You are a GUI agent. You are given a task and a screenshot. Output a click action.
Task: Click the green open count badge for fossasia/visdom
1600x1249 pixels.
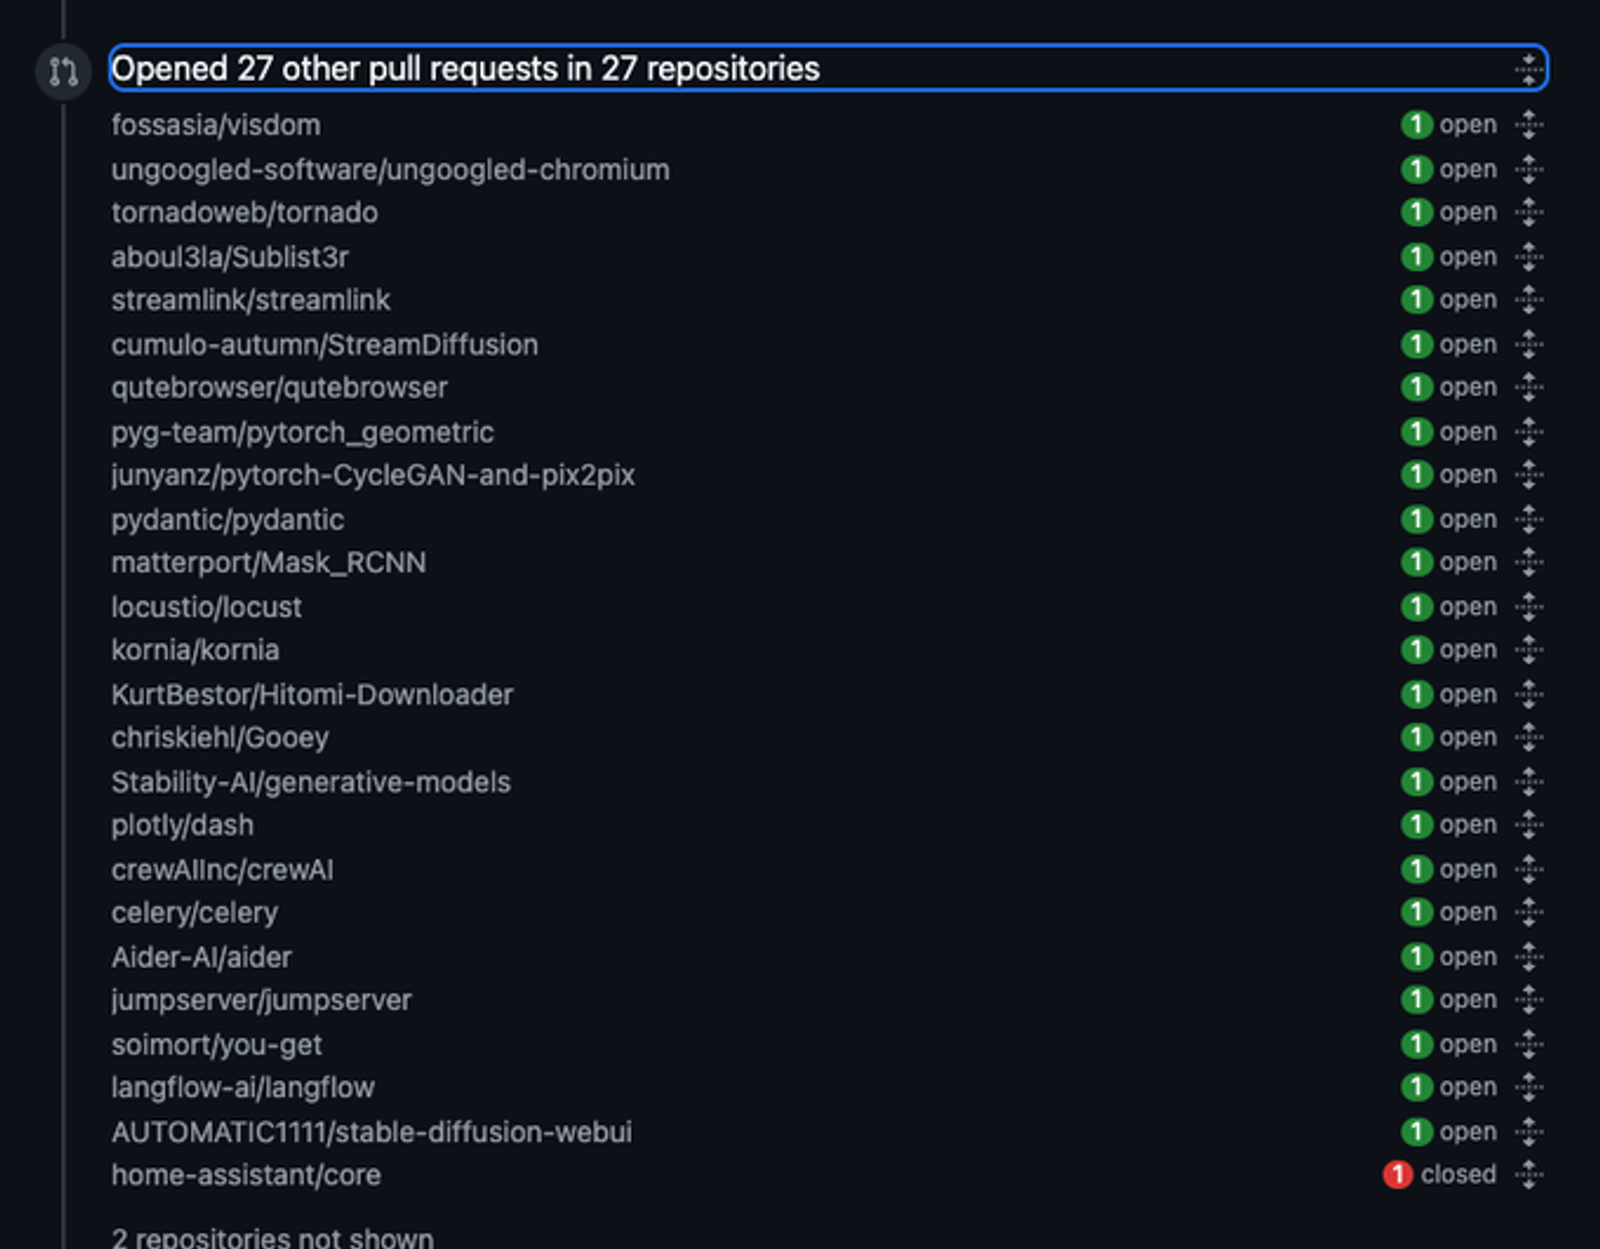pyautogui.click(x=1416, y=125)
